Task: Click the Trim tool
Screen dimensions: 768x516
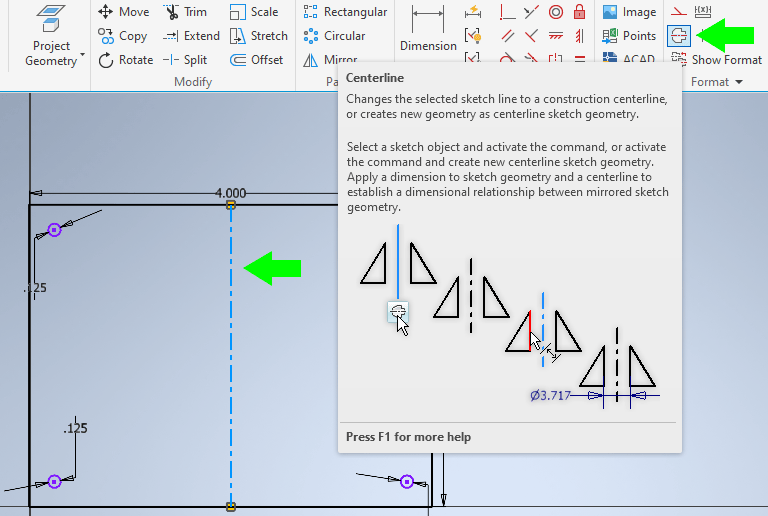Action: pyautogui.click(x=185, y=12)
